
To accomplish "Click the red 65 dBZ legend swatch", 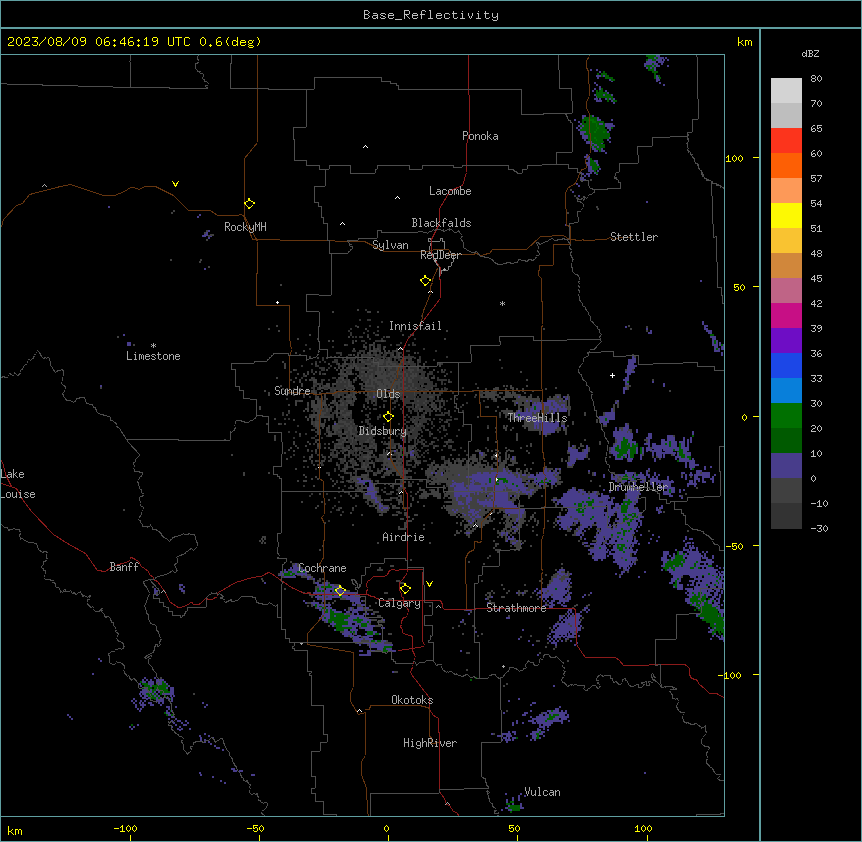I will (x=786, y=141).
